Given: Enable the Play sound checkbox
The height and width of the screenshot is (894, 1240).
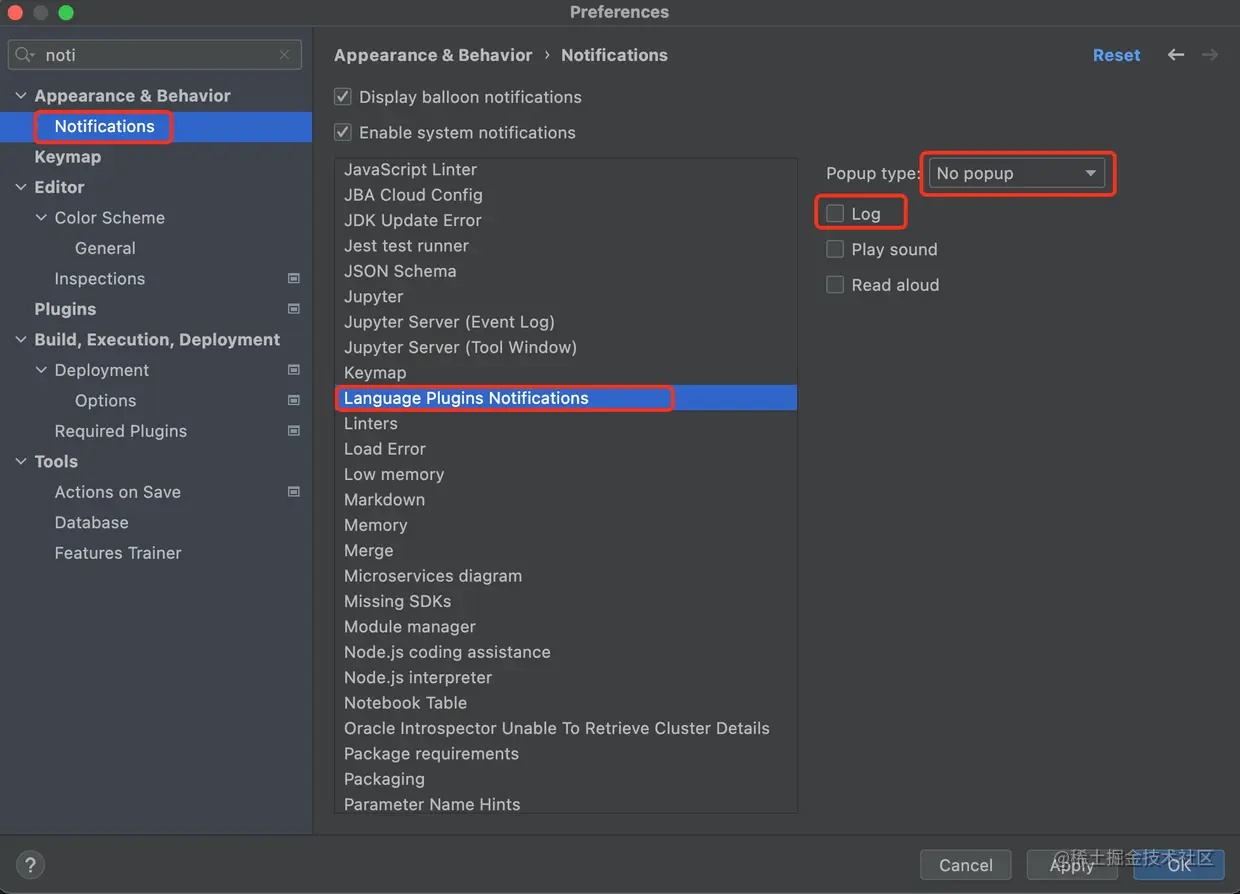Looking at the screenshot, I should (835, 249).
